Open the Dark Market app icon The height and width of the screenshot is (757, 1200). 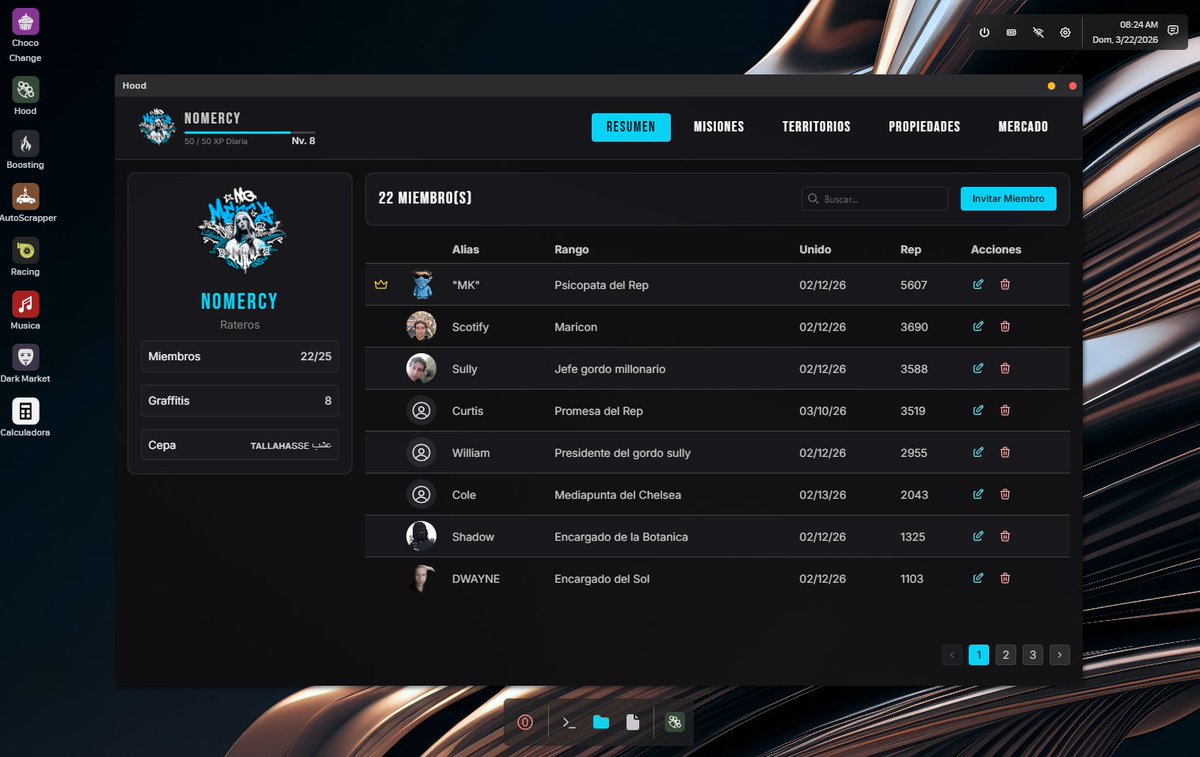(x=26, y=357)
